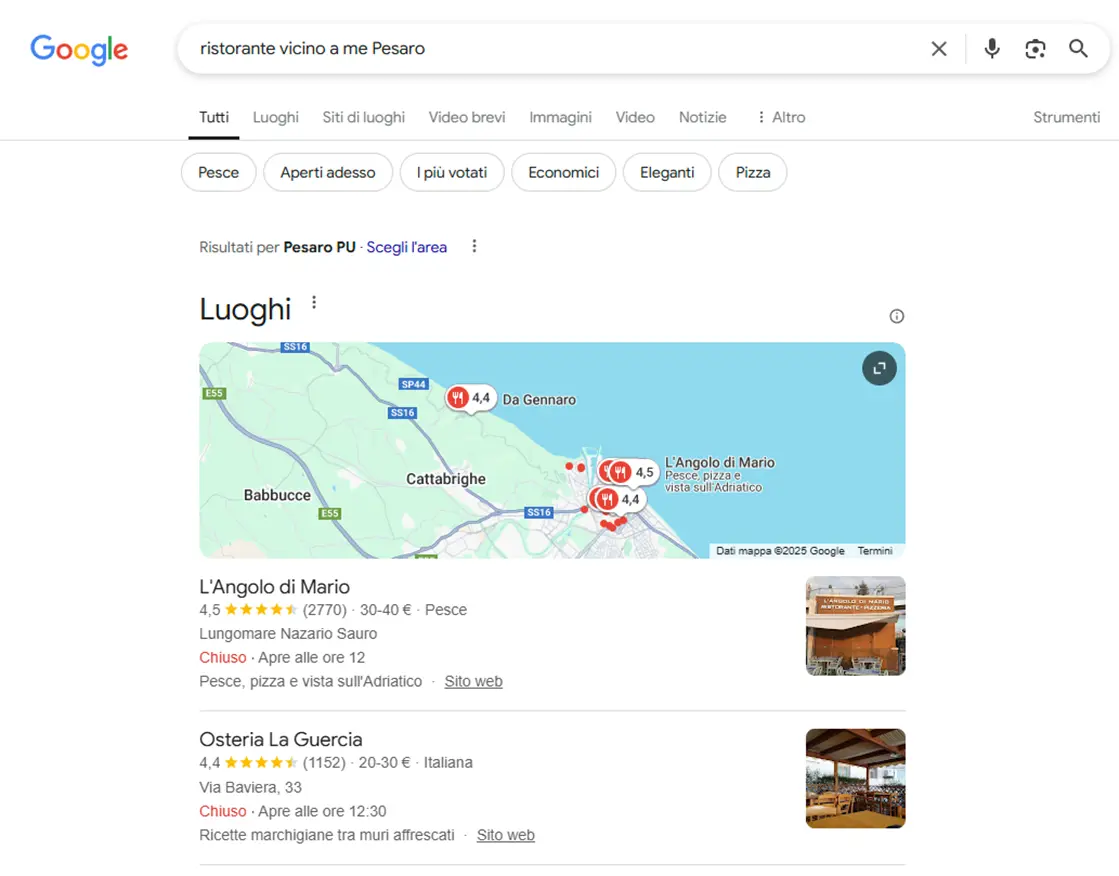Open the Altro dropdown menu
Screen dimensions: 1119x876
[781, 117]
